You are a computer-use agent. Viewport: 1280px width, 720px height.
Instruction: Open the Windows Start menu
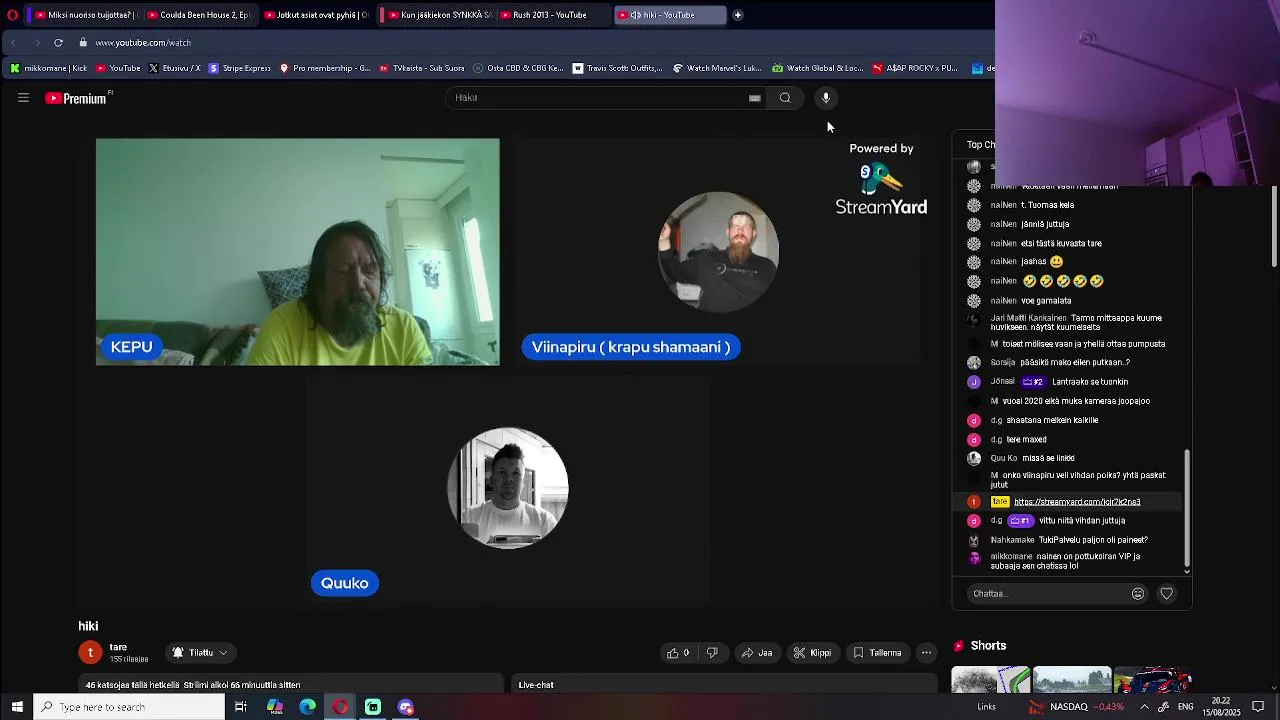(x=16, y=707)
